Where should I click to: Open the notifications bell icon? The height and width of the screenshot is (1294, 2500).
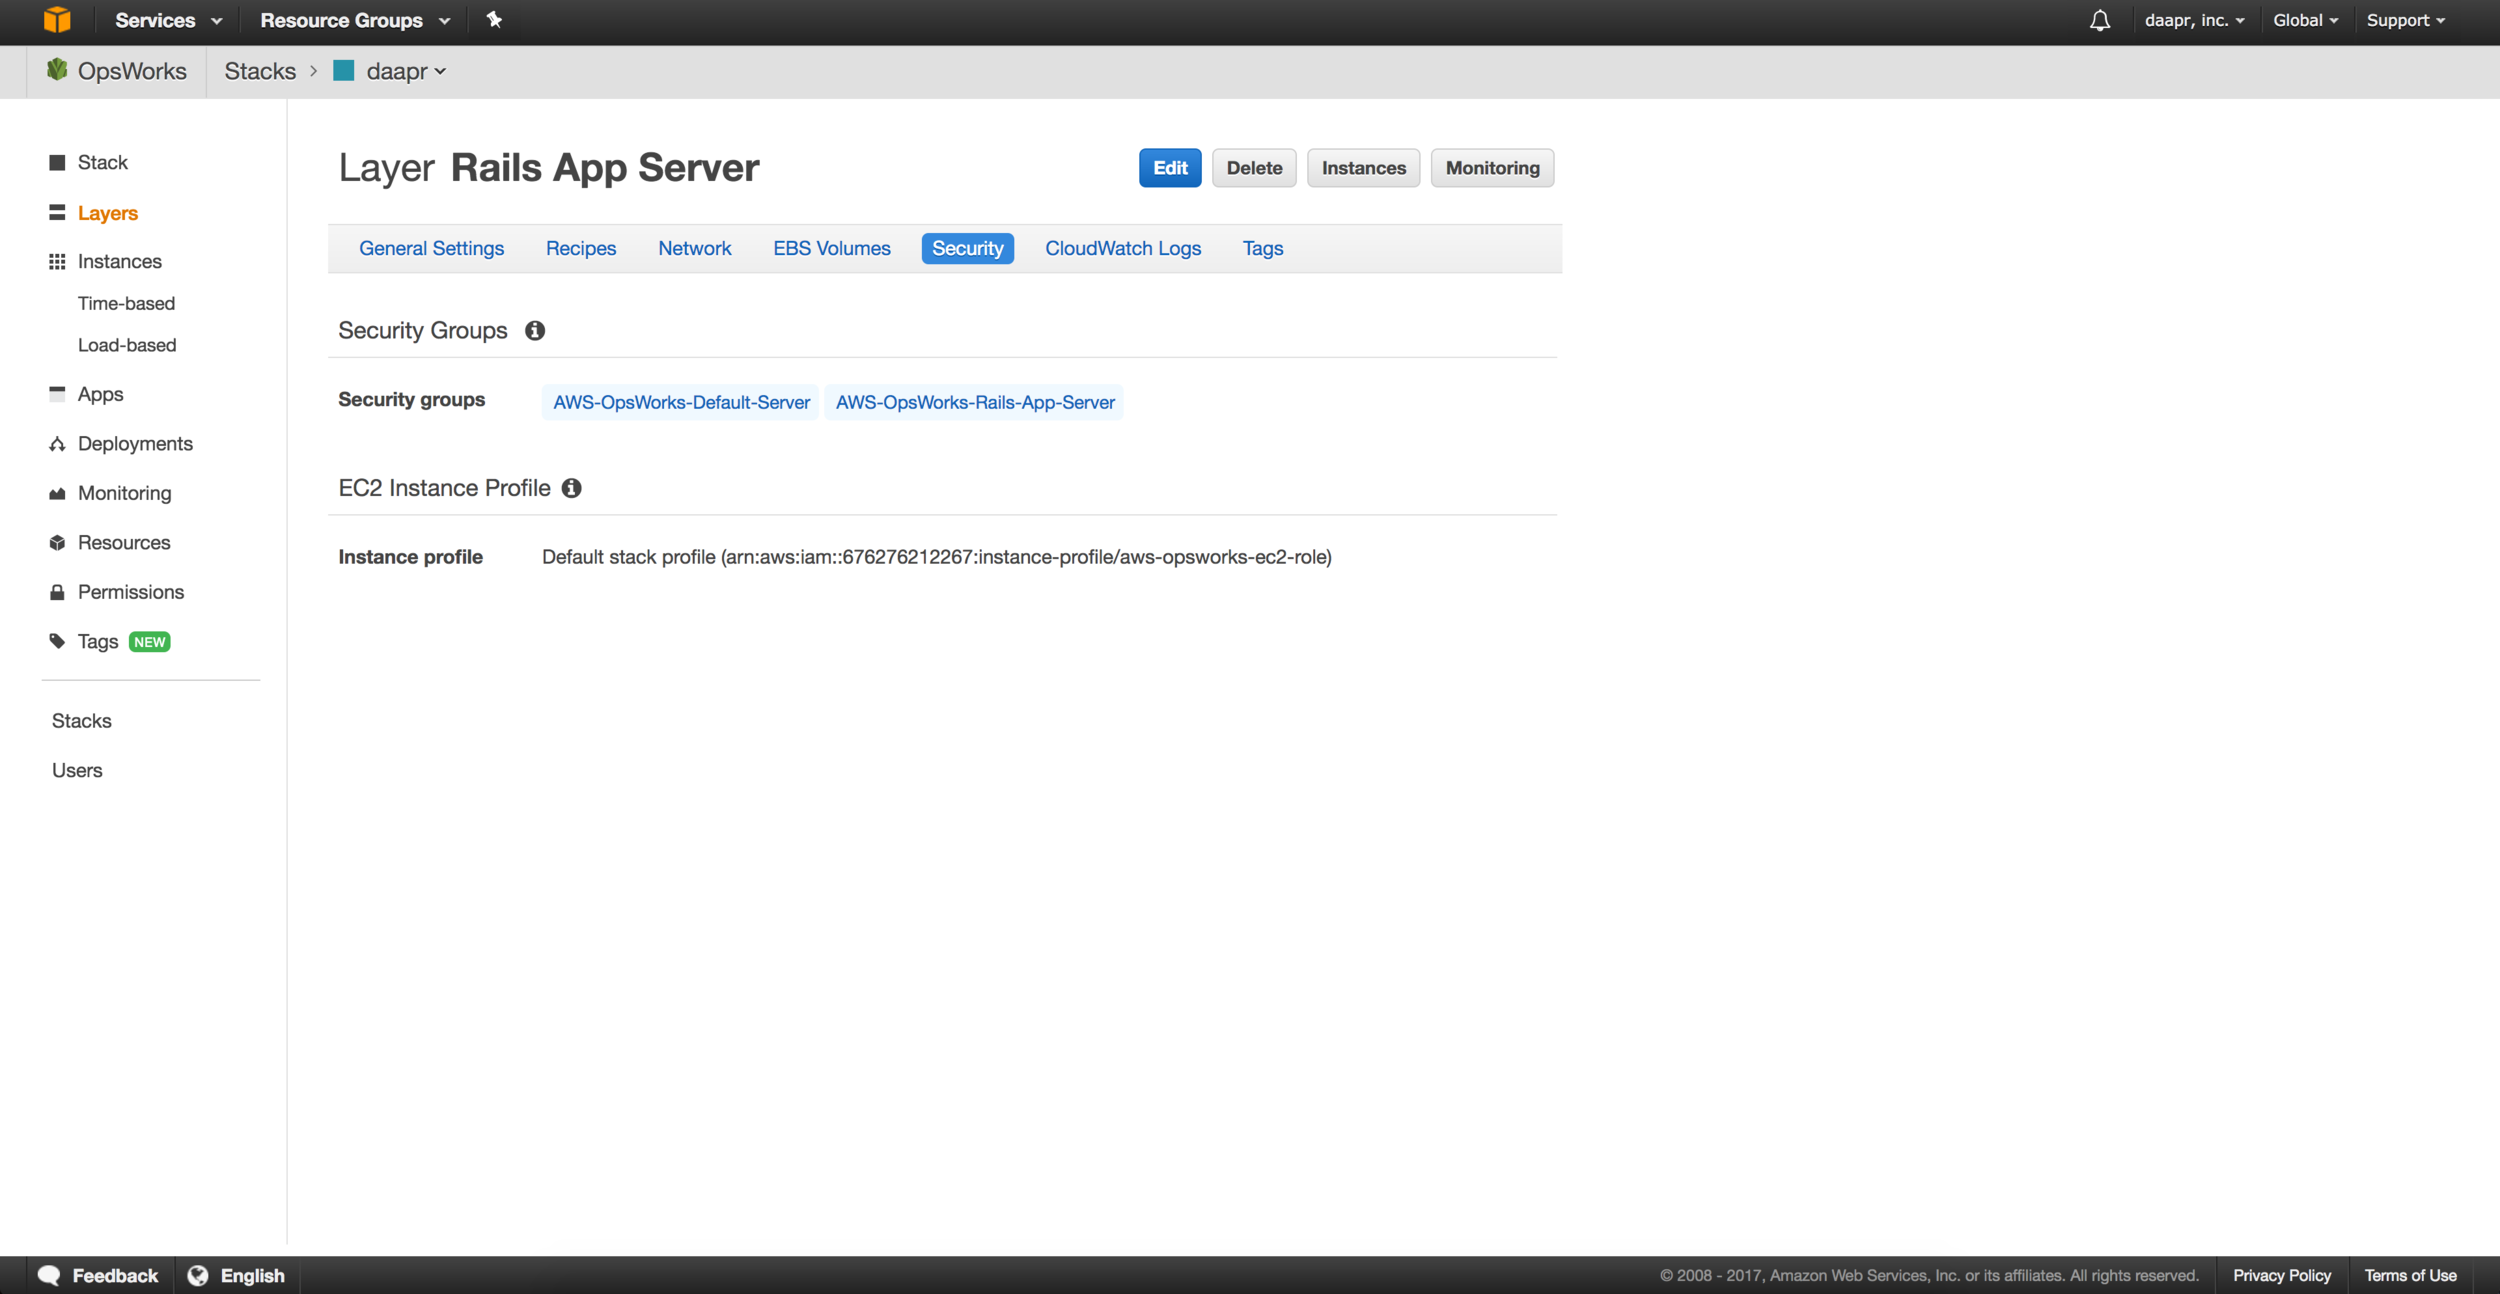[2099, 20]
